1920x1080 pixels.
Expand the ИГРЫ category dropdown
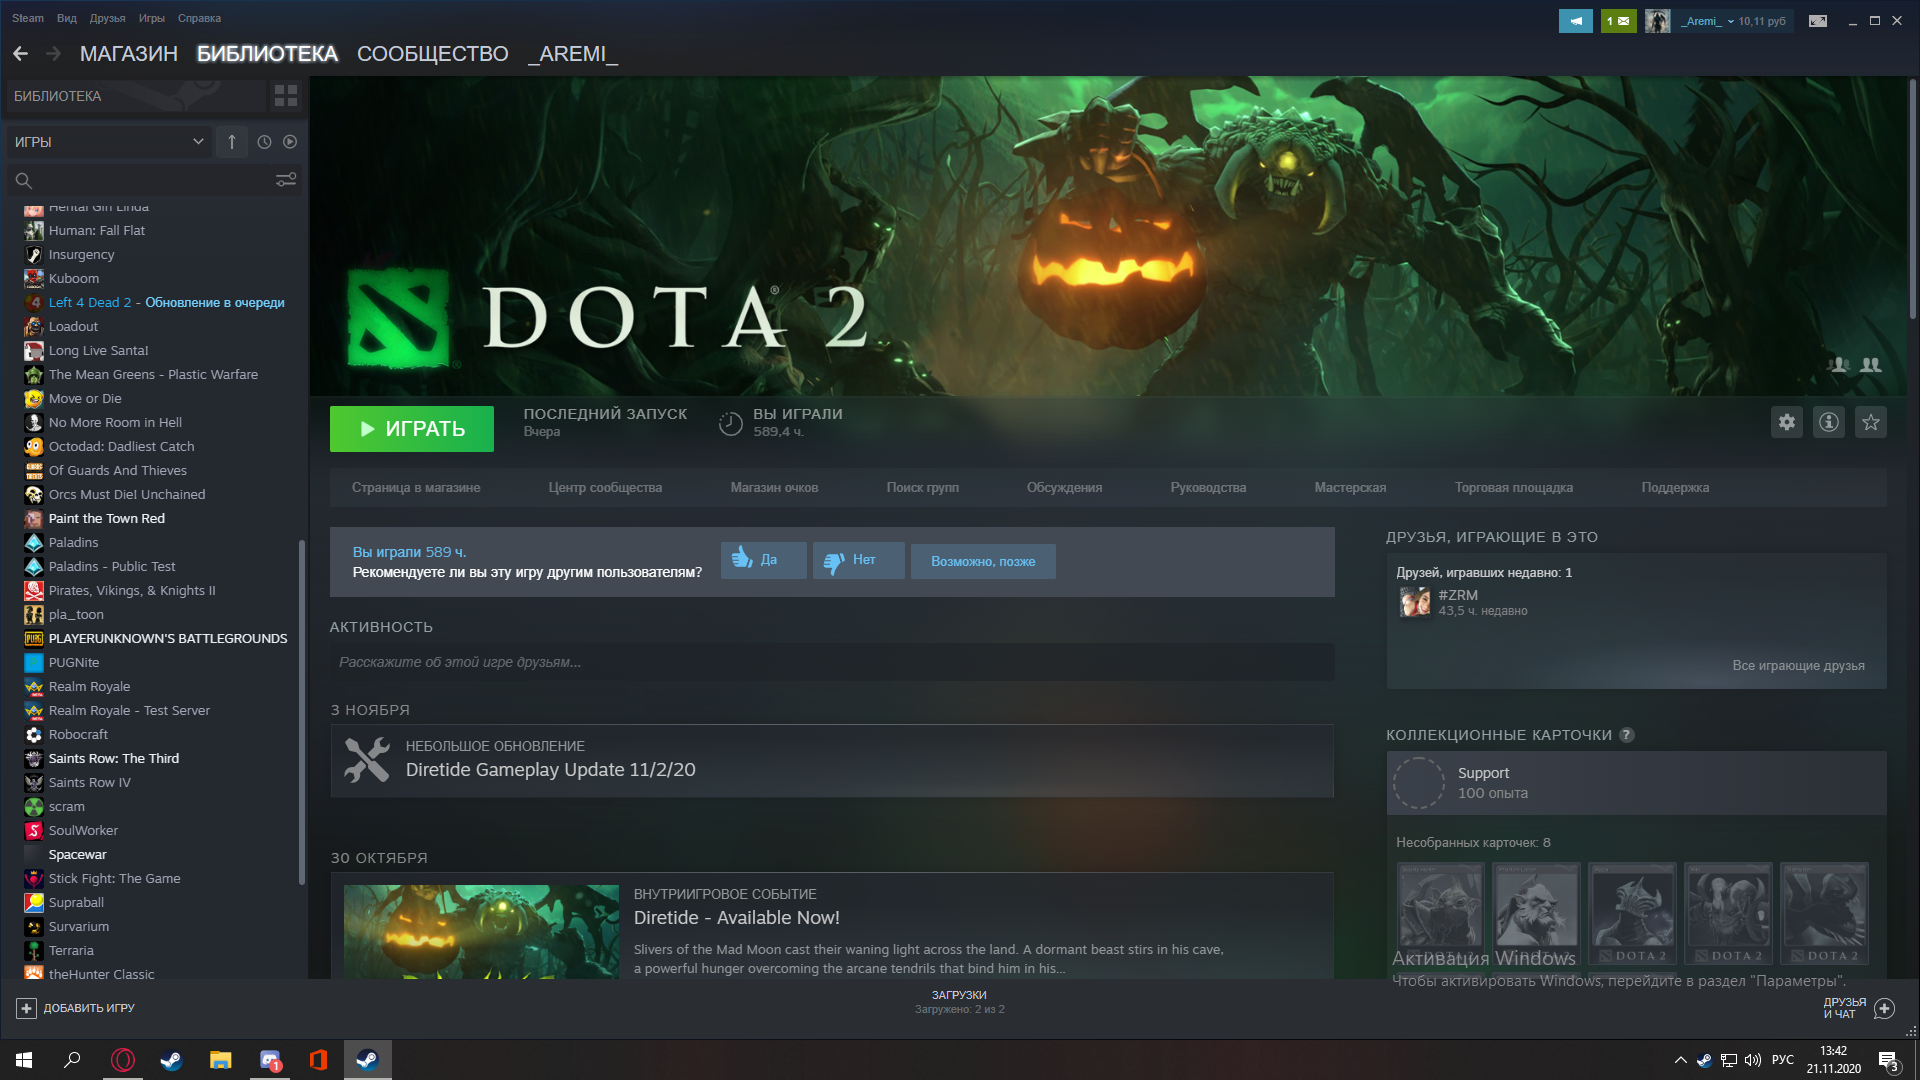click(109, 142)
